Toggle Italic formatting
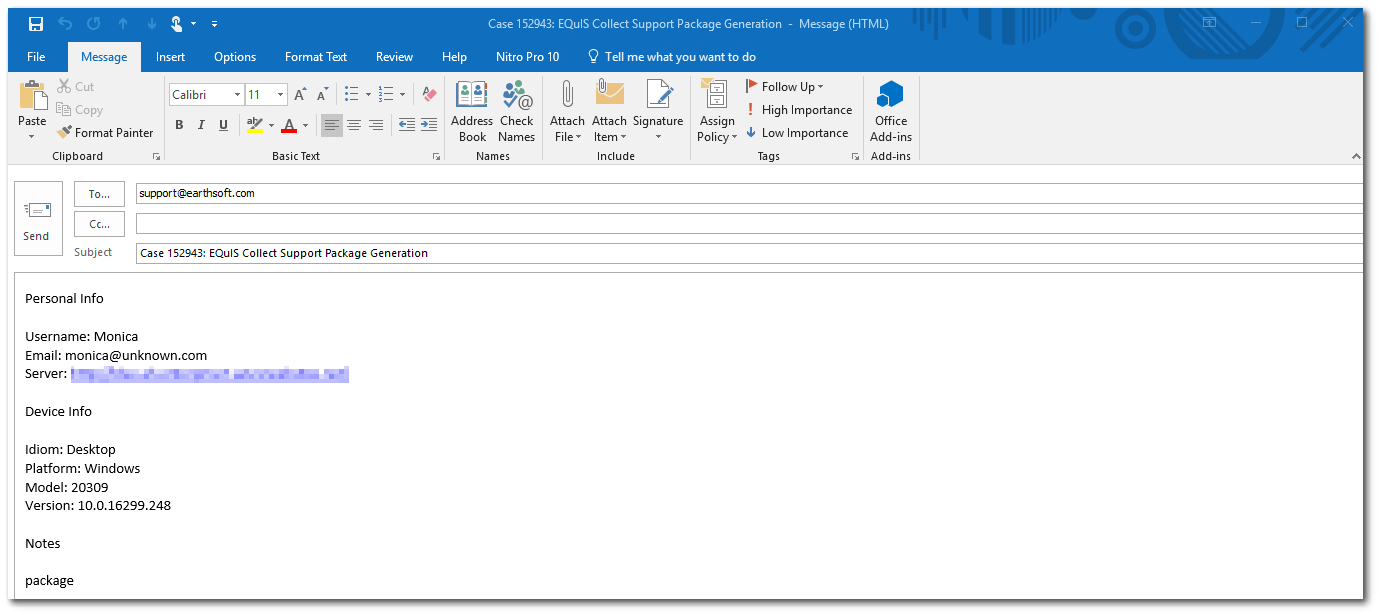The height and width of the screenshot is (615, 1379). click(201, 125)
